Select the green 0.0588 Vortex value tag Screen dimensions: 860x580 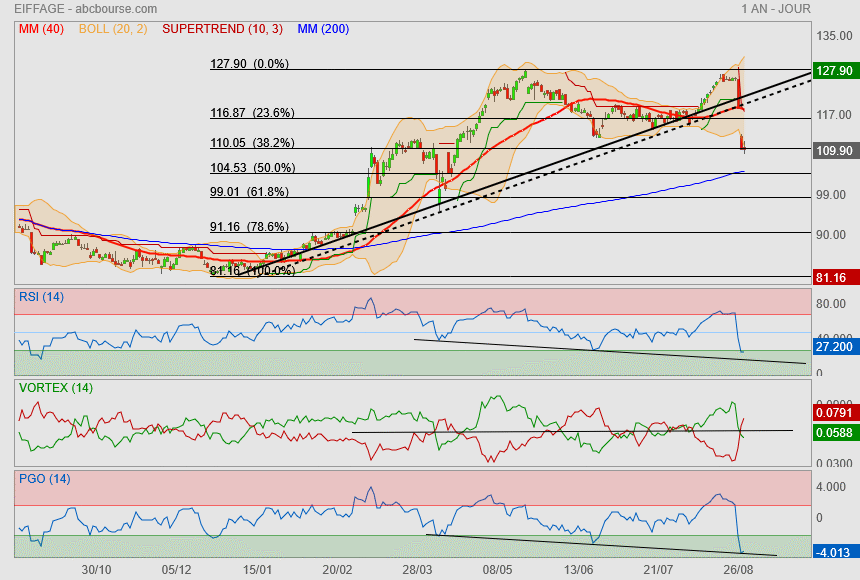834,432
